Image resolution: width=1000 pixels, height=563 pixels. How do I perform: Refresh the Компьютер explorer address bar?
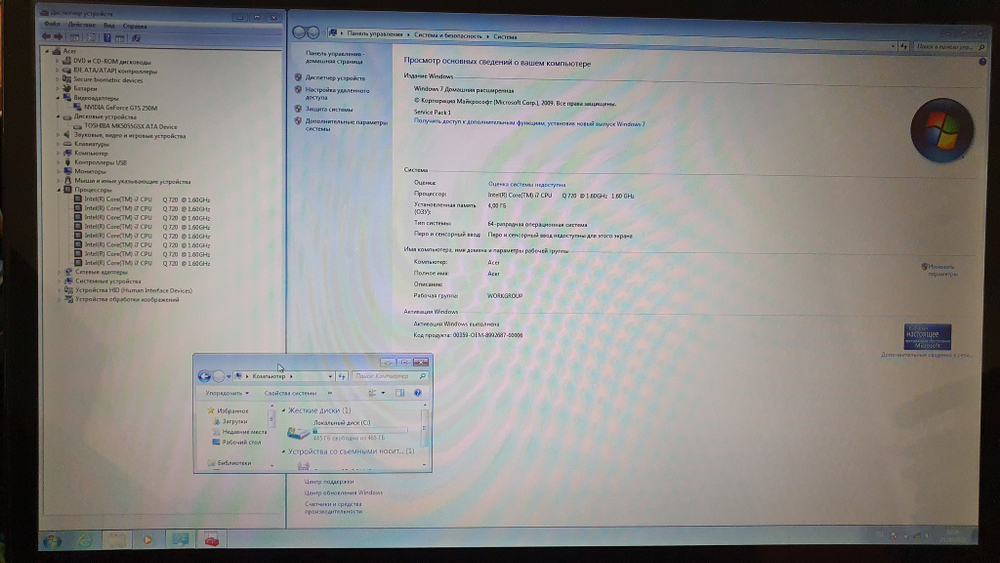pyautogui.click(x=342, y=376)
